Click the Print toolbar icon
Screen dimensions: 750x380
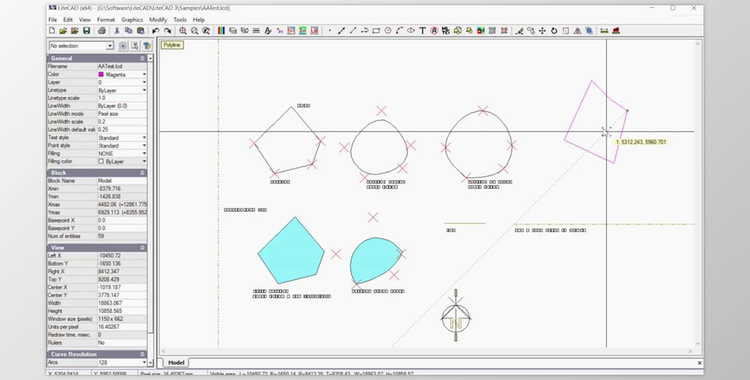tap(101, 31)
